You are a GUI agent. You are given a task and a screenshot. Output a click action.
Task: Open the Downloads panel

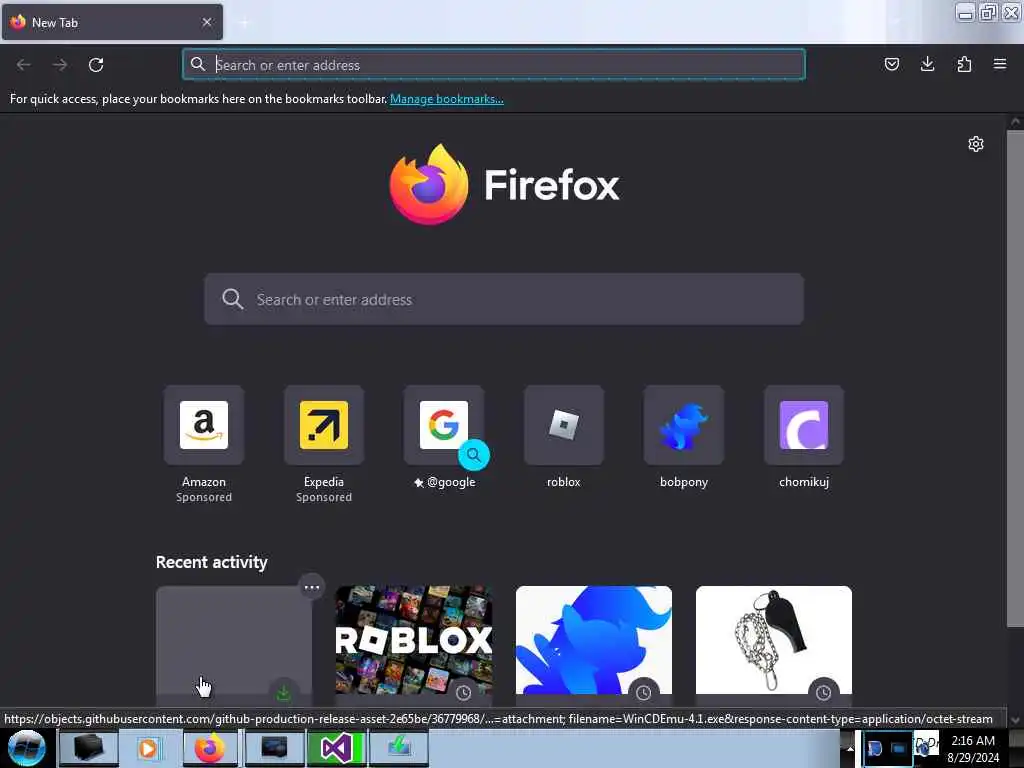click(927, 64)
